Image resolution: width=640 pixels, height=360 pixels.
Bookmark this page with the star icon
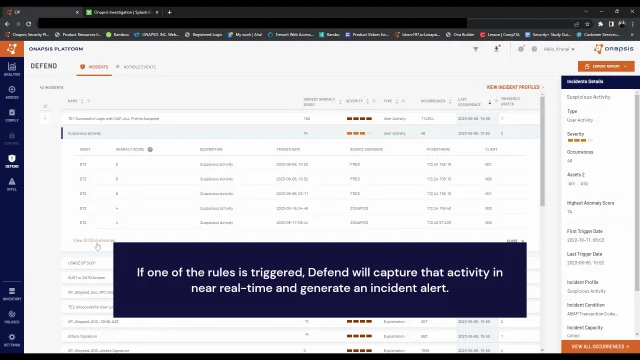coord(587,24)
